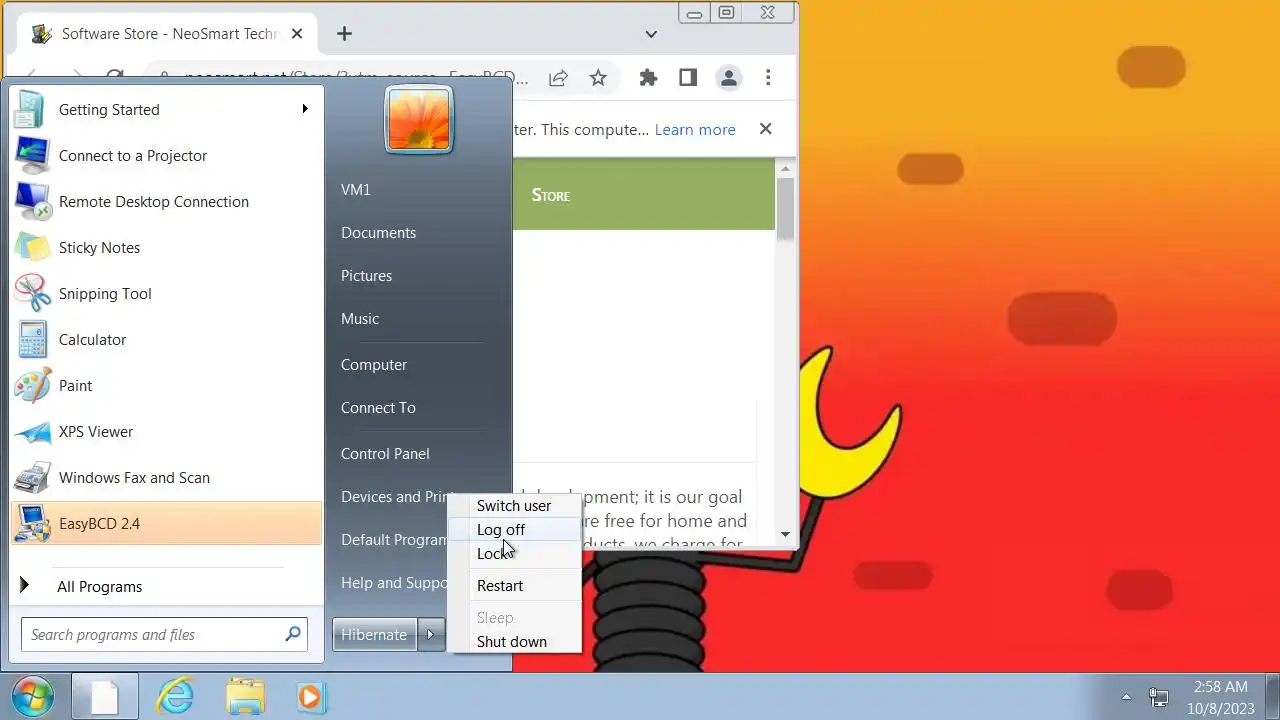
Task: Click the search magnifier icon
Action: [293, 633]
